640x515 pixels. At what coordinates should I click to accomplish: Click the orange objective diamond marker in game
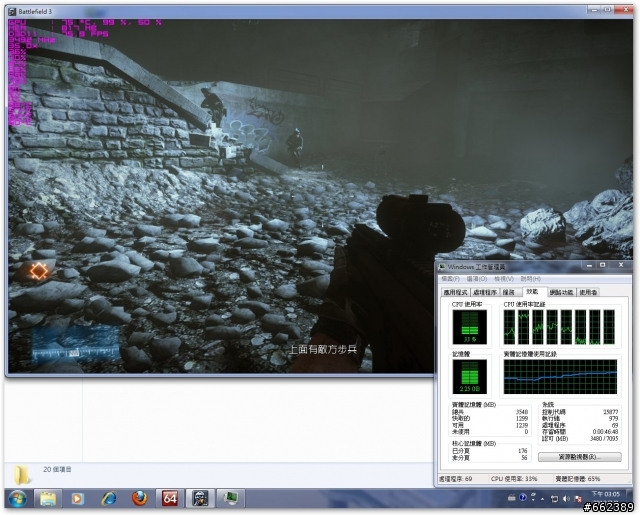(x=38, y=271)
